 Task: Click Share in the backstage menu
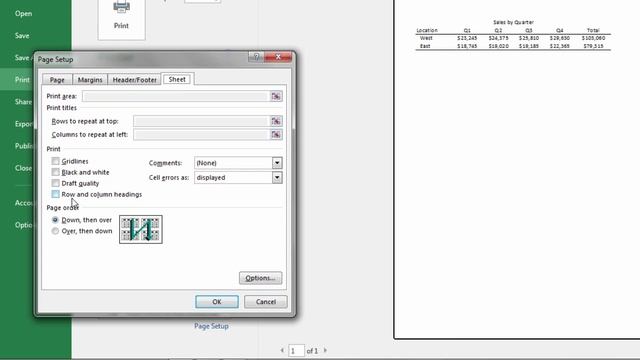pyautogui.click(x=23, y=102)
